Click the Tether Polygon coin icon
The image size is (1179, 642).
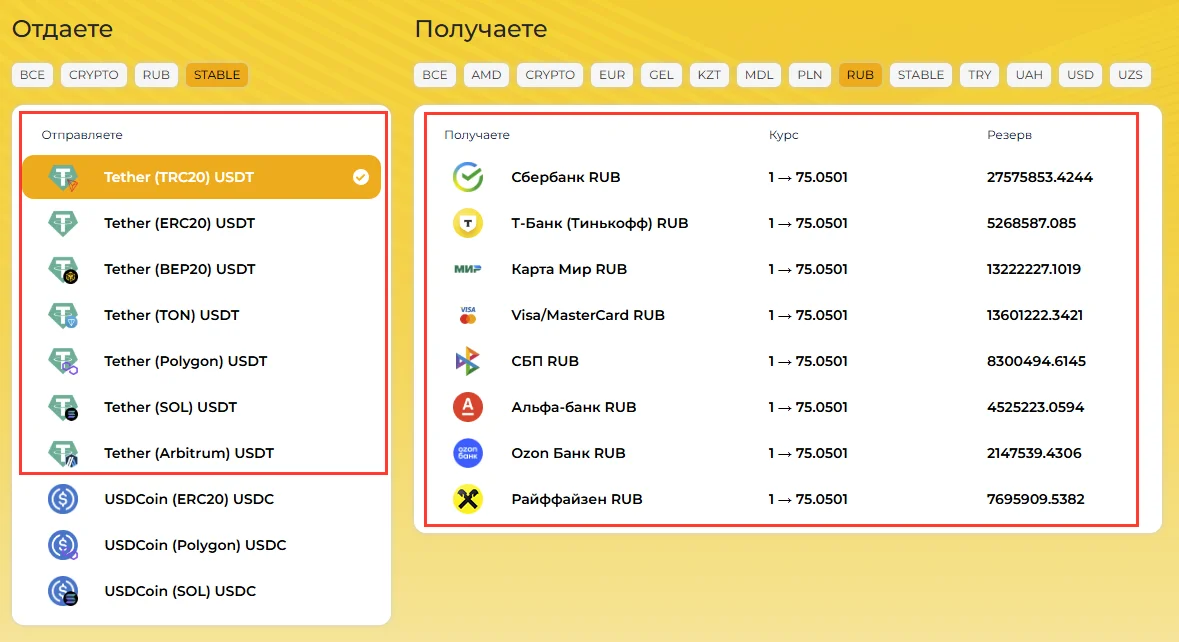point(63,361)
